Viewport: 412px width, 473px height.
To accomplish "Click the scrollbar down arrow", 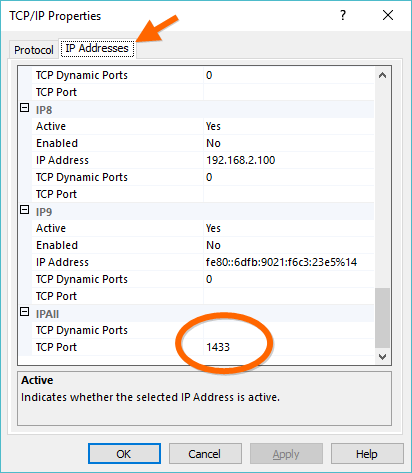I will (x=382, y=357).
